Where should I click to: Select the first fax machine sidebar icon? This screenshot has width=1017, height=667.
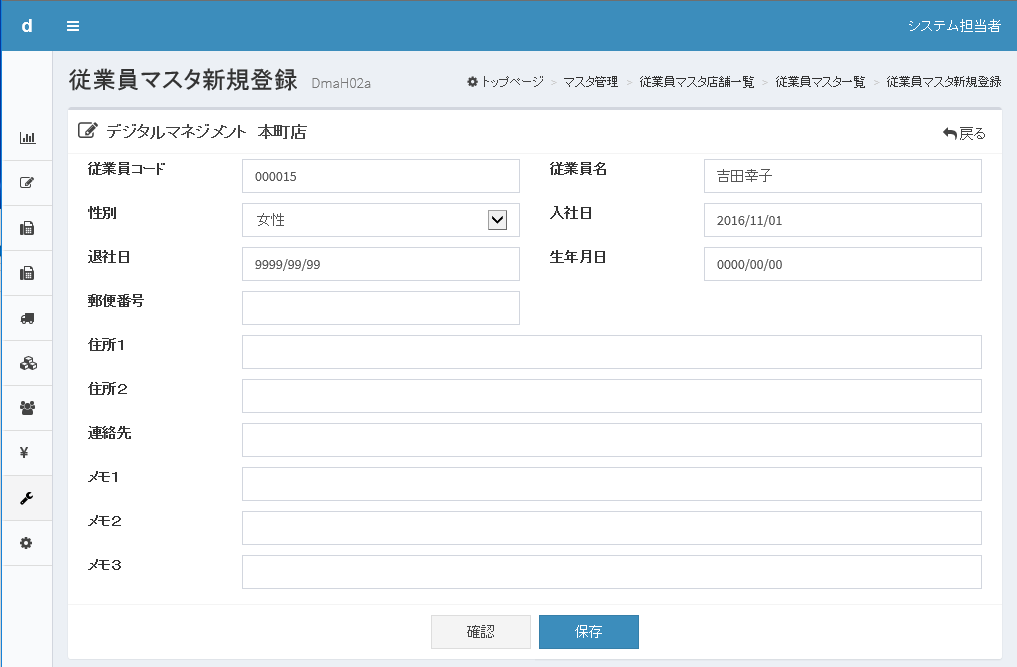(x=27, y=228)
